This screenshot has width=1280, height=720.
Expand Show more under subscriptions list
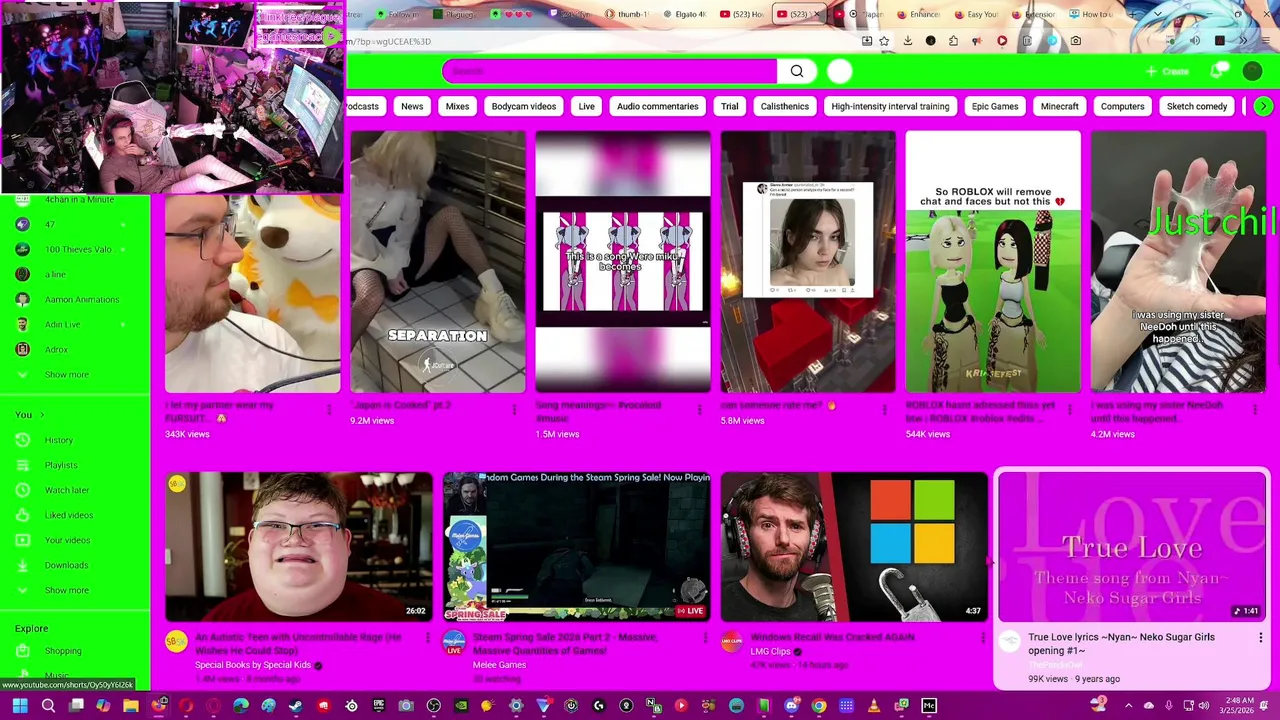[66, 375]
